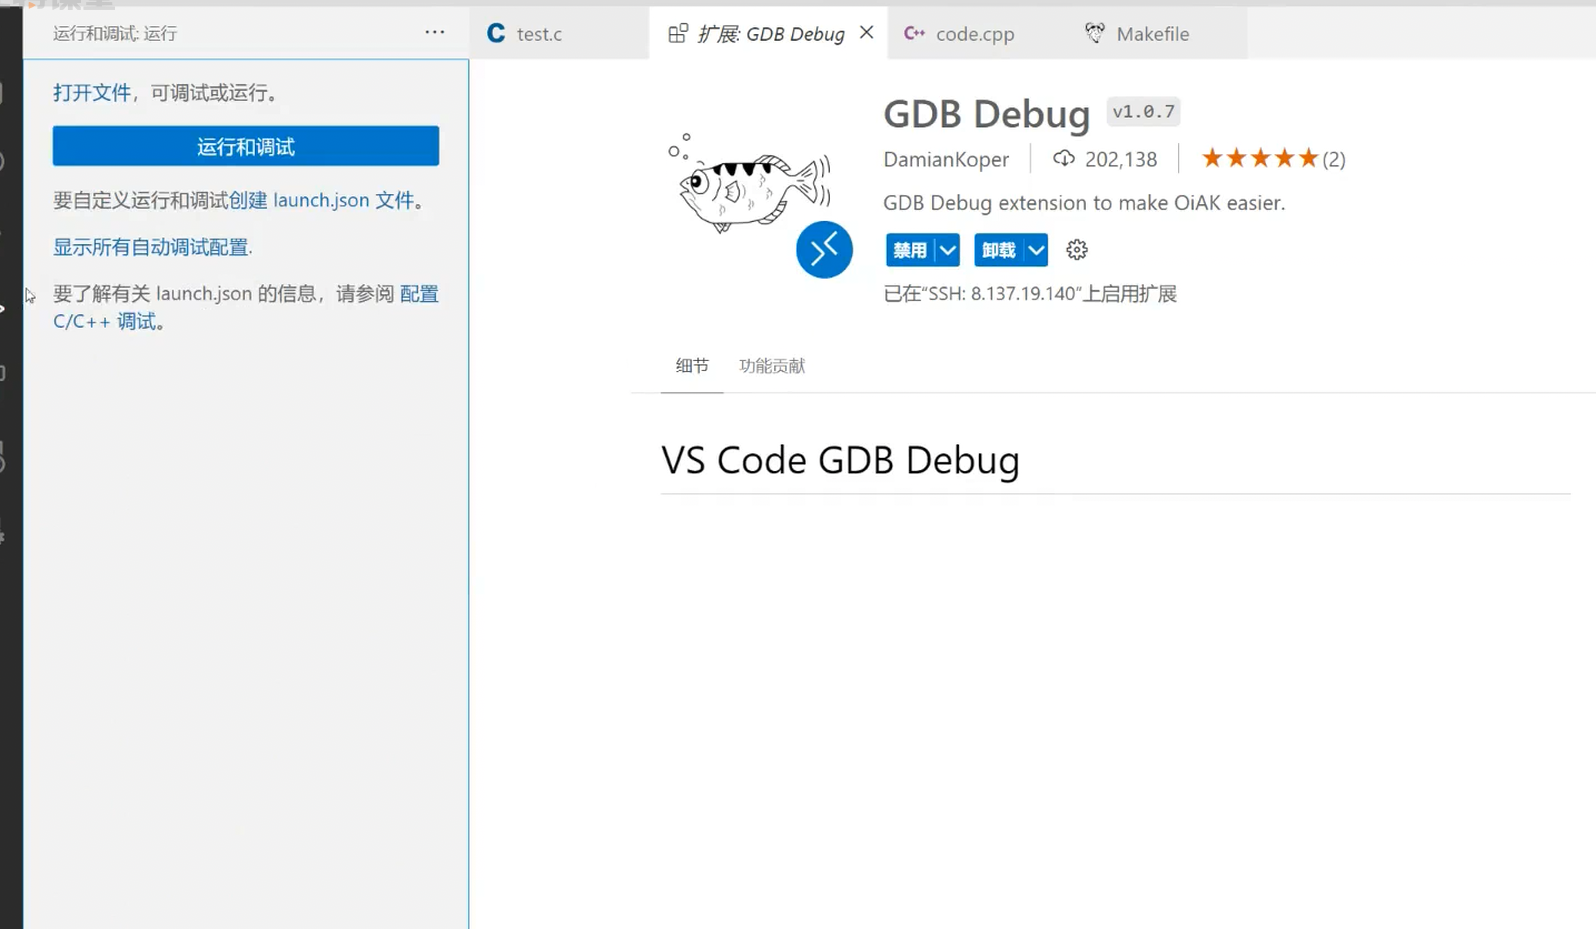Close the GDB Debug extension tab
The image size is (1596, 929).
(x=866, y=33)
